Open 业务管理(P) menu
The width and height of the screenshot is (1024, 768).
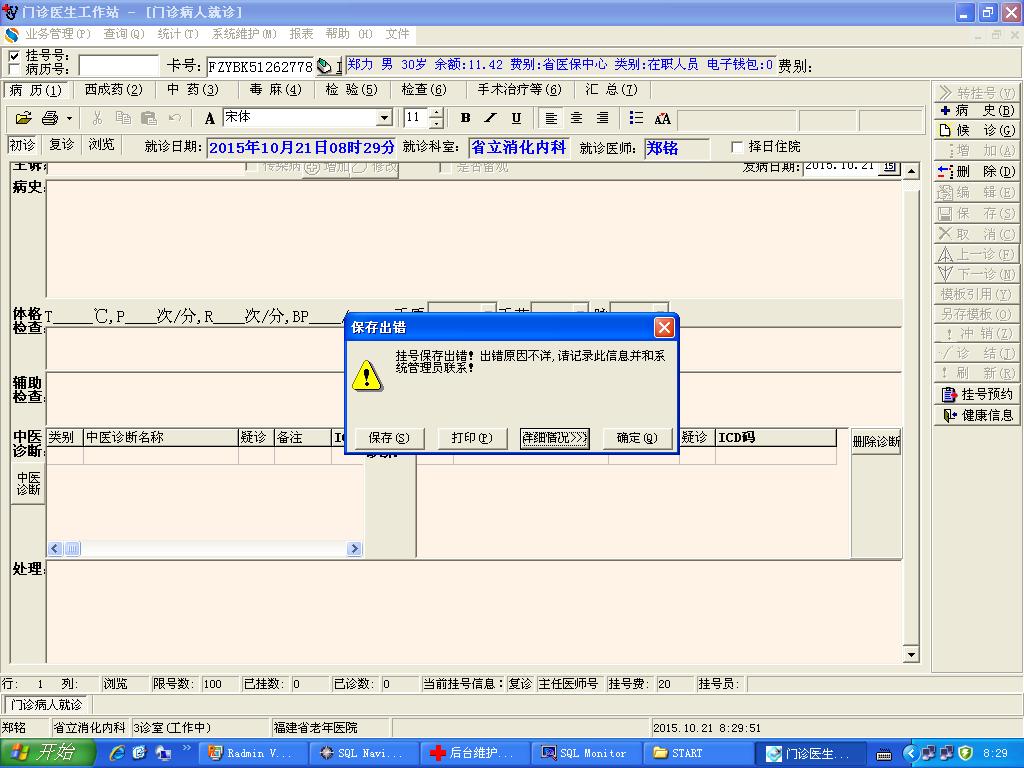coord(57,34)
